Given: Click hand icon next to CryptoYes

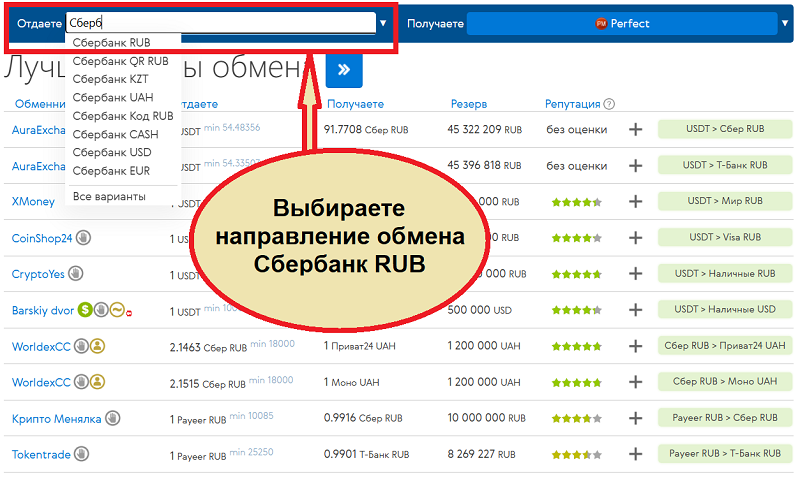Looking at the screenshot, I should pos(76,273).
